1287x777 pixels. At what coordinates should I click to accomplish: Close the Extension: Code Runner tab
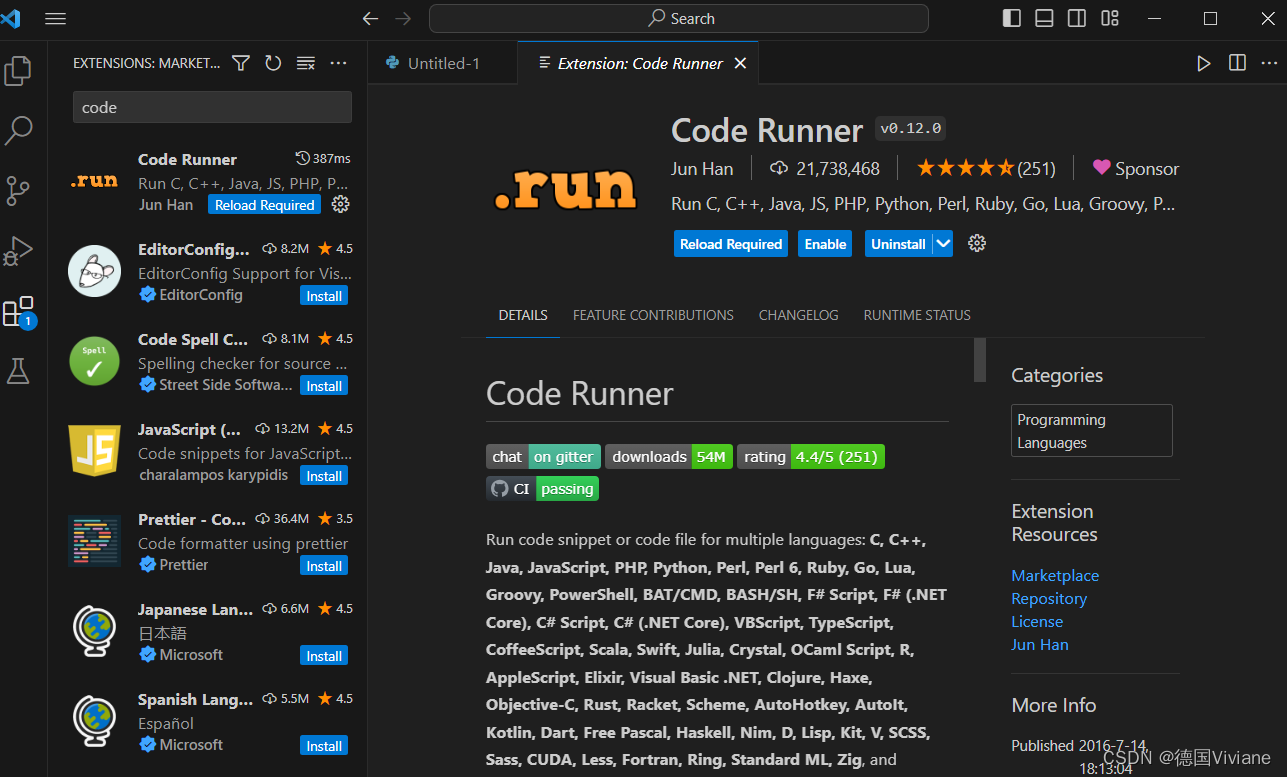pyautogui.click(x=740, y=63)
